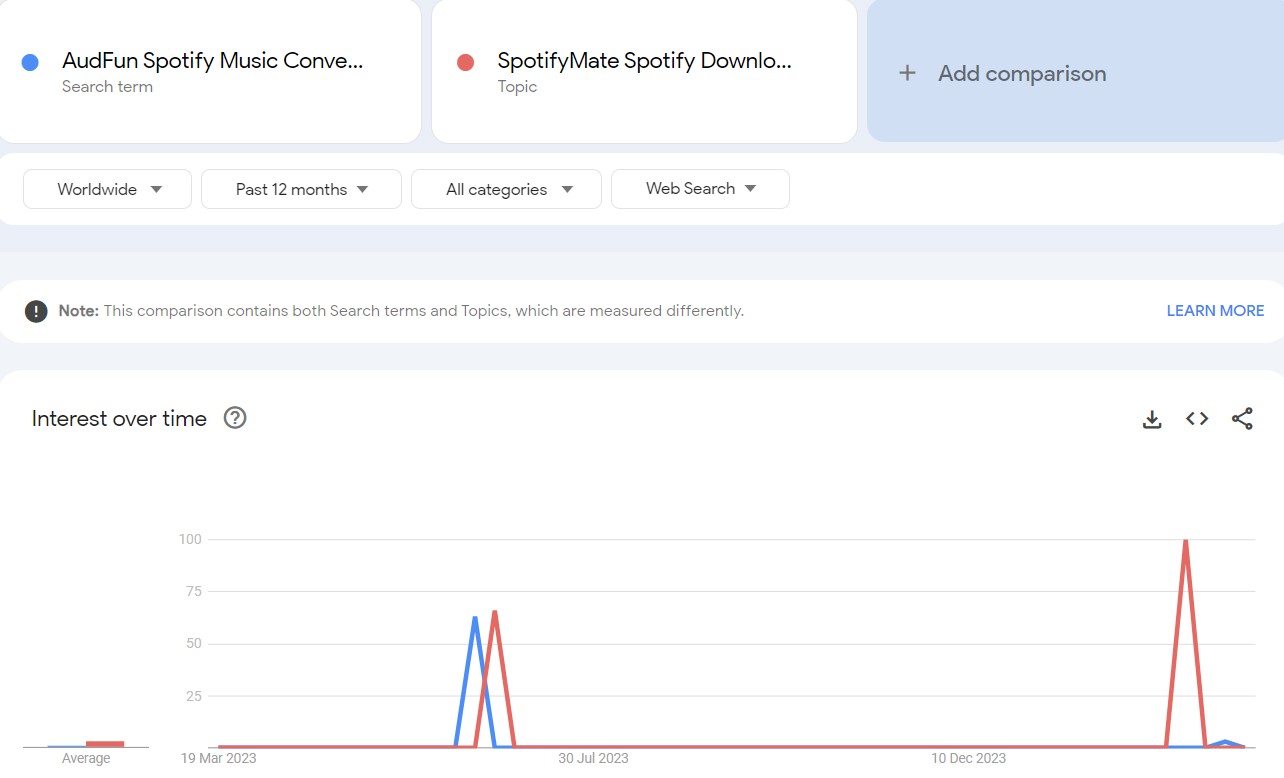Open the Worldwide region dropdown
Image resolution: width=1284 pixels, height=778 pixels.
[x=107, y=189]
